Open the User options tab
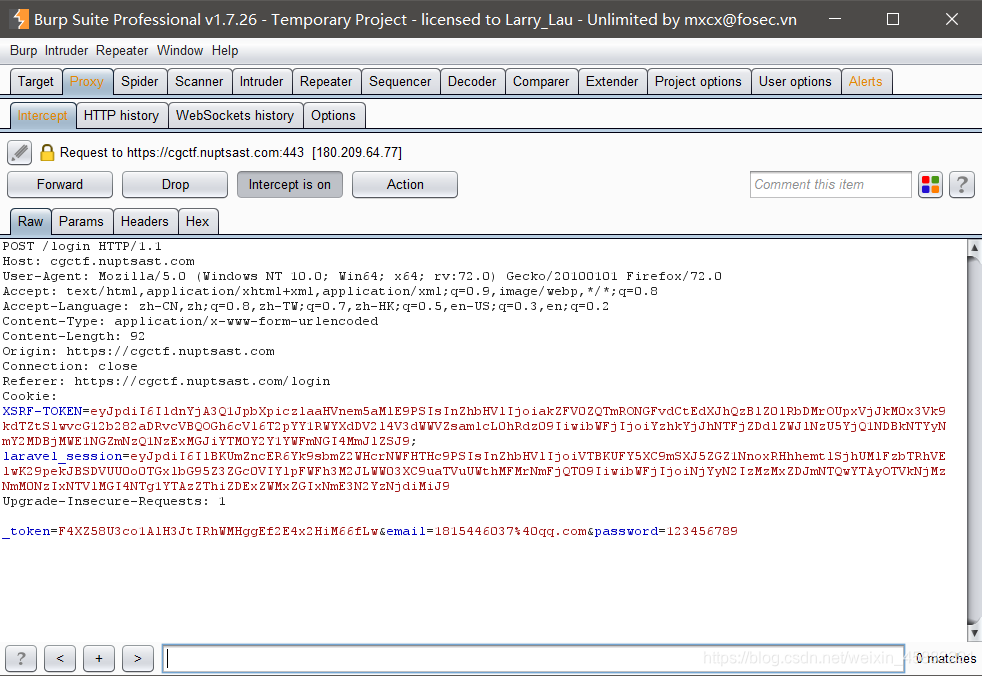Image resolution: width=982 pixels, height=676 pixels. point(795,81)
